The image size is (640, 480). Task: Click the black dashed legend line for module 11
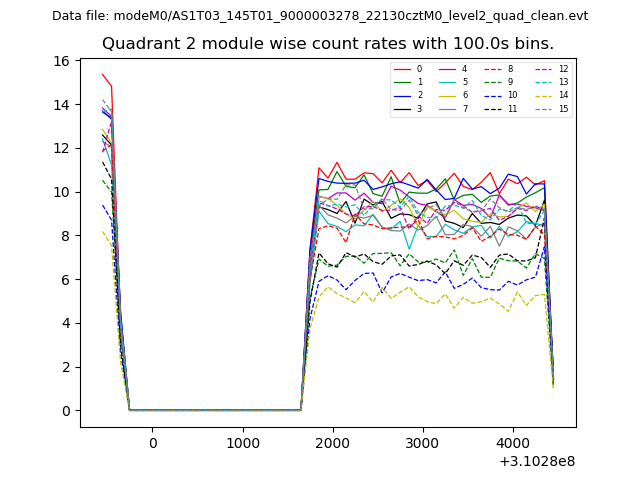493,108
